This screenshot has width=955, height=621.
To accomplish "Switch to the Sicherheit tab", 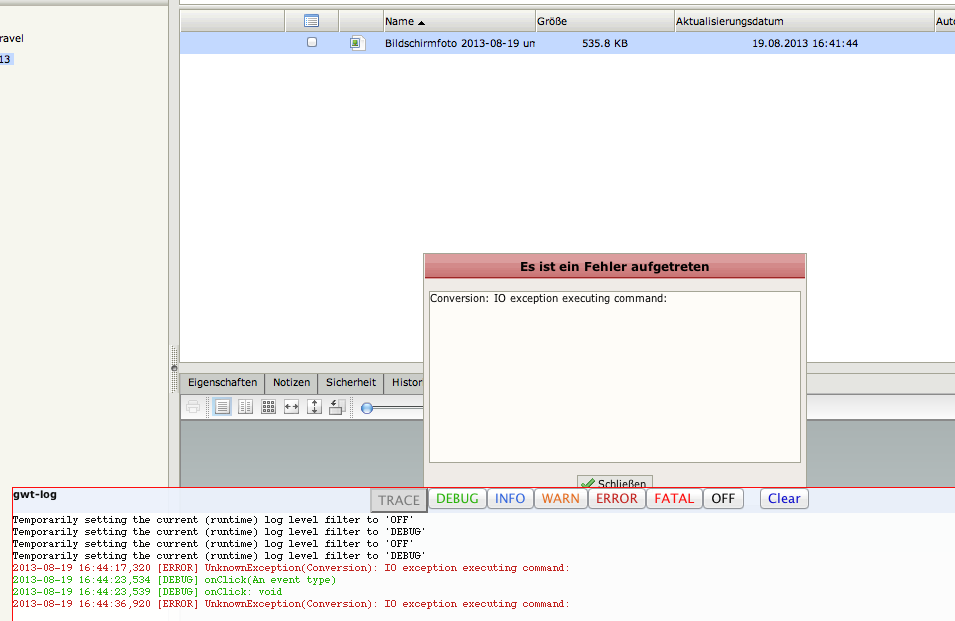I will pos(350,382).
